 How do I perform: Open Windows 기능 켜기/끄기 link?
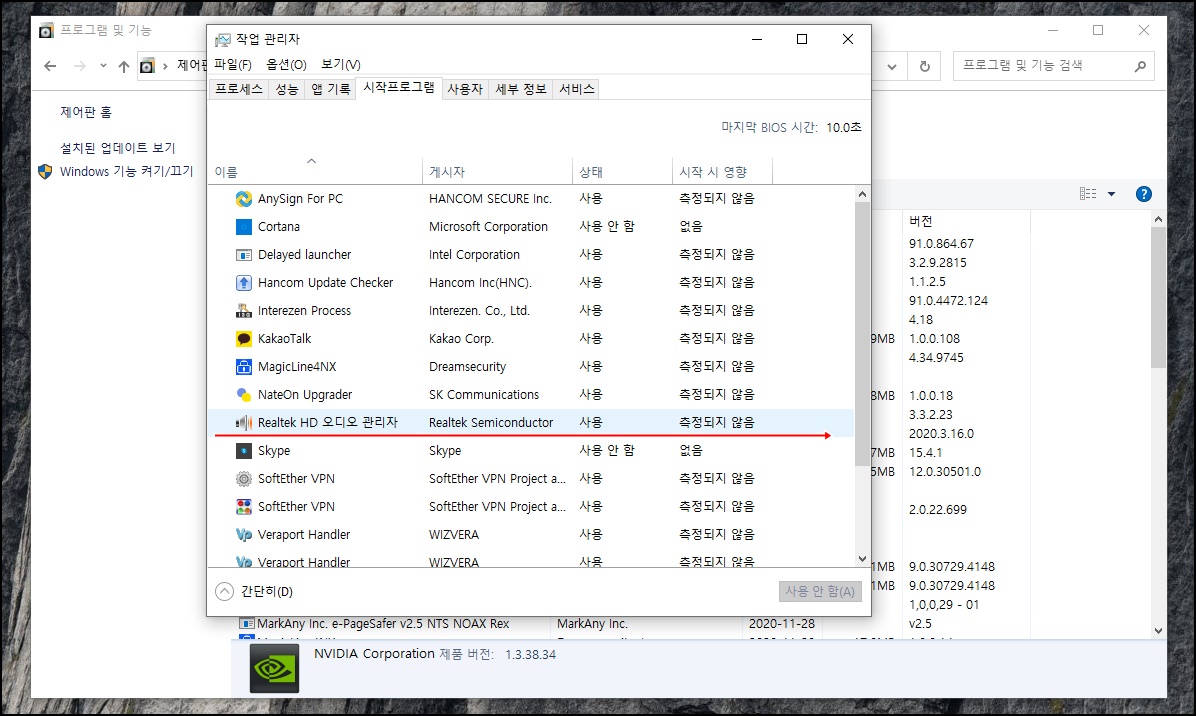tap(127, 172)
